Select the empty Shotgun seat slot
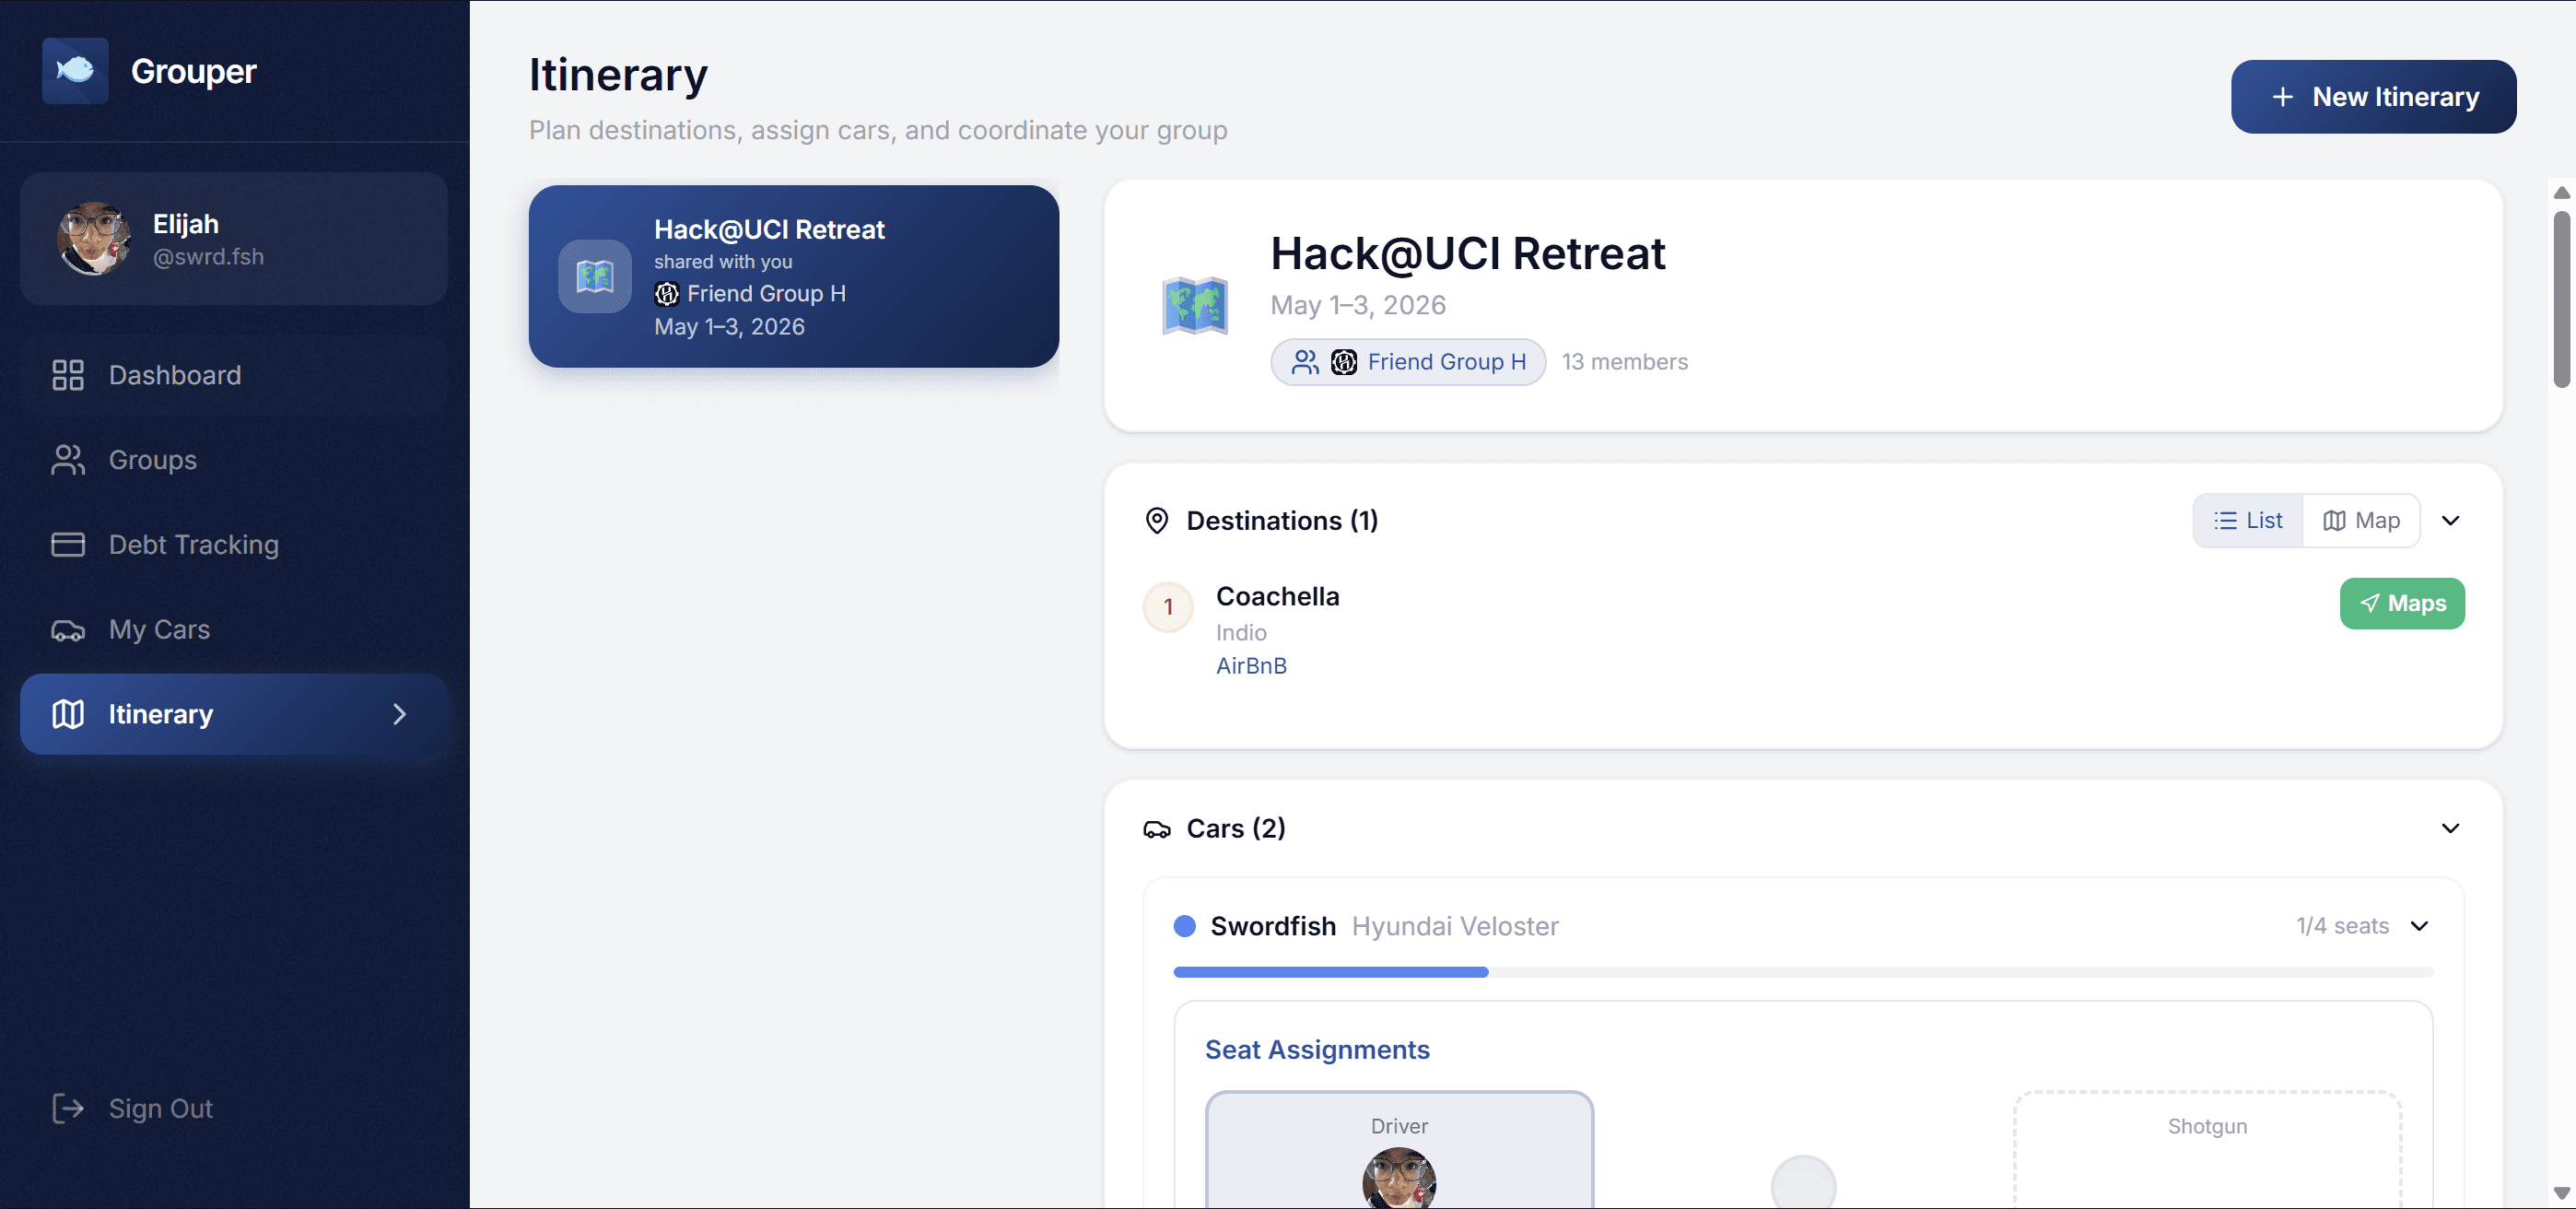 pyautogui.click(x=2207, y=1151)
